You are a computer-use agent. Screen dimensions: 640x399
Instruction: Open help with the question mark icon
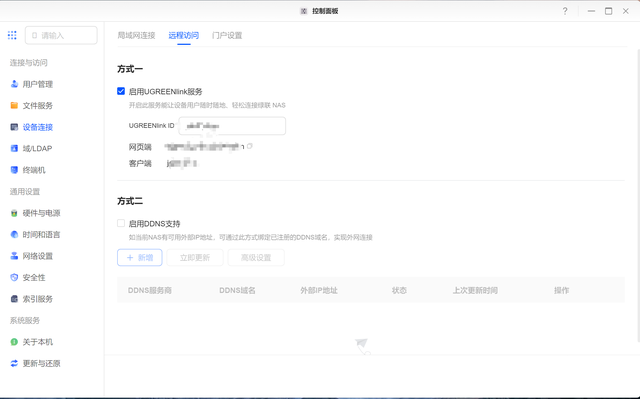565,11
